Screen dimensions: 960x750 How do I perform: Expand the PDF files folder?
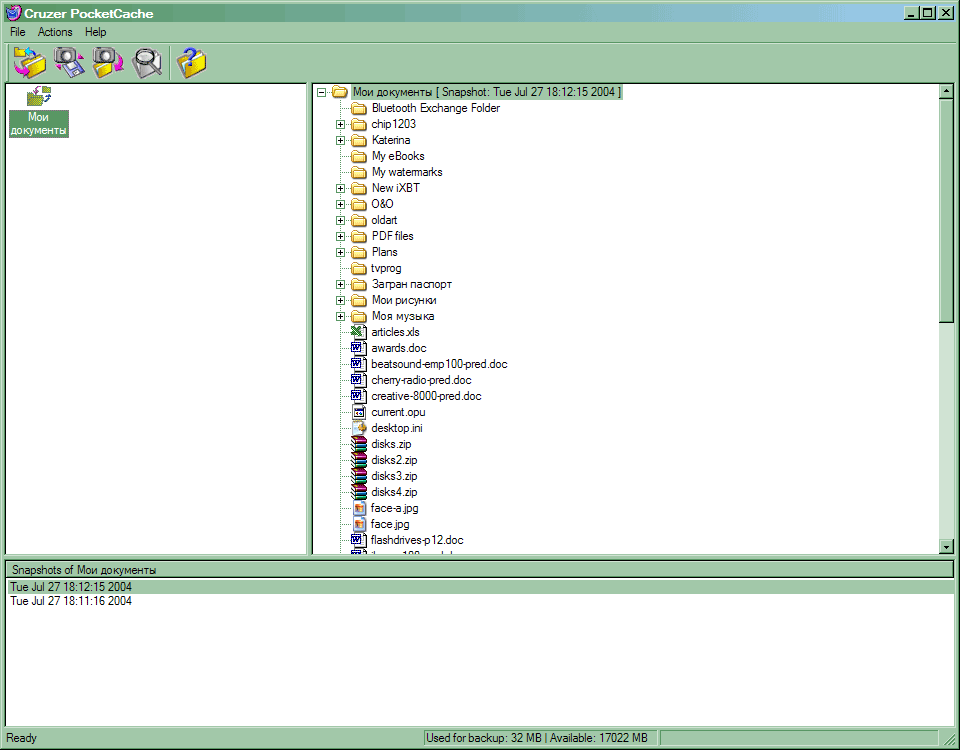341,236
